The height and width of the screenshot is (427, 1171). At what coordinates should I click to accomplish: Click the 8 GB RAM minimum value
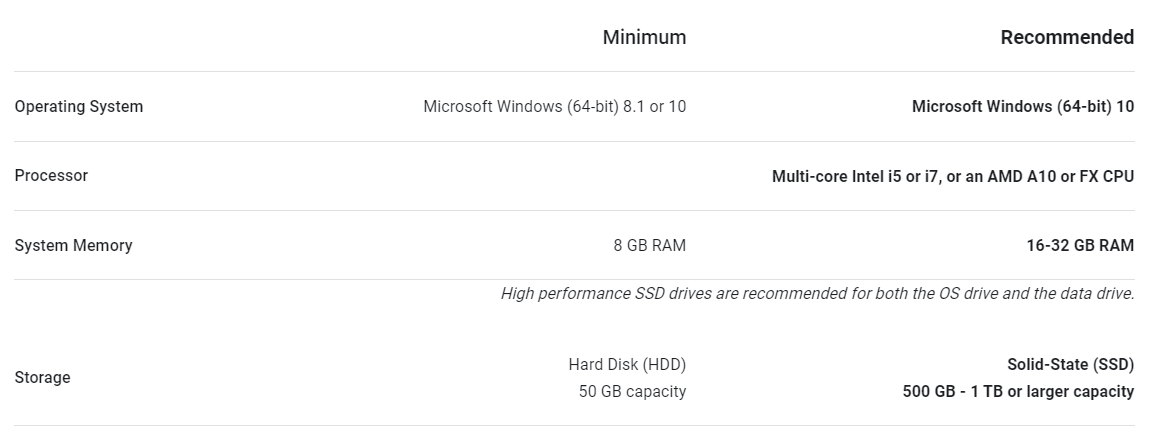click(650, 246)
